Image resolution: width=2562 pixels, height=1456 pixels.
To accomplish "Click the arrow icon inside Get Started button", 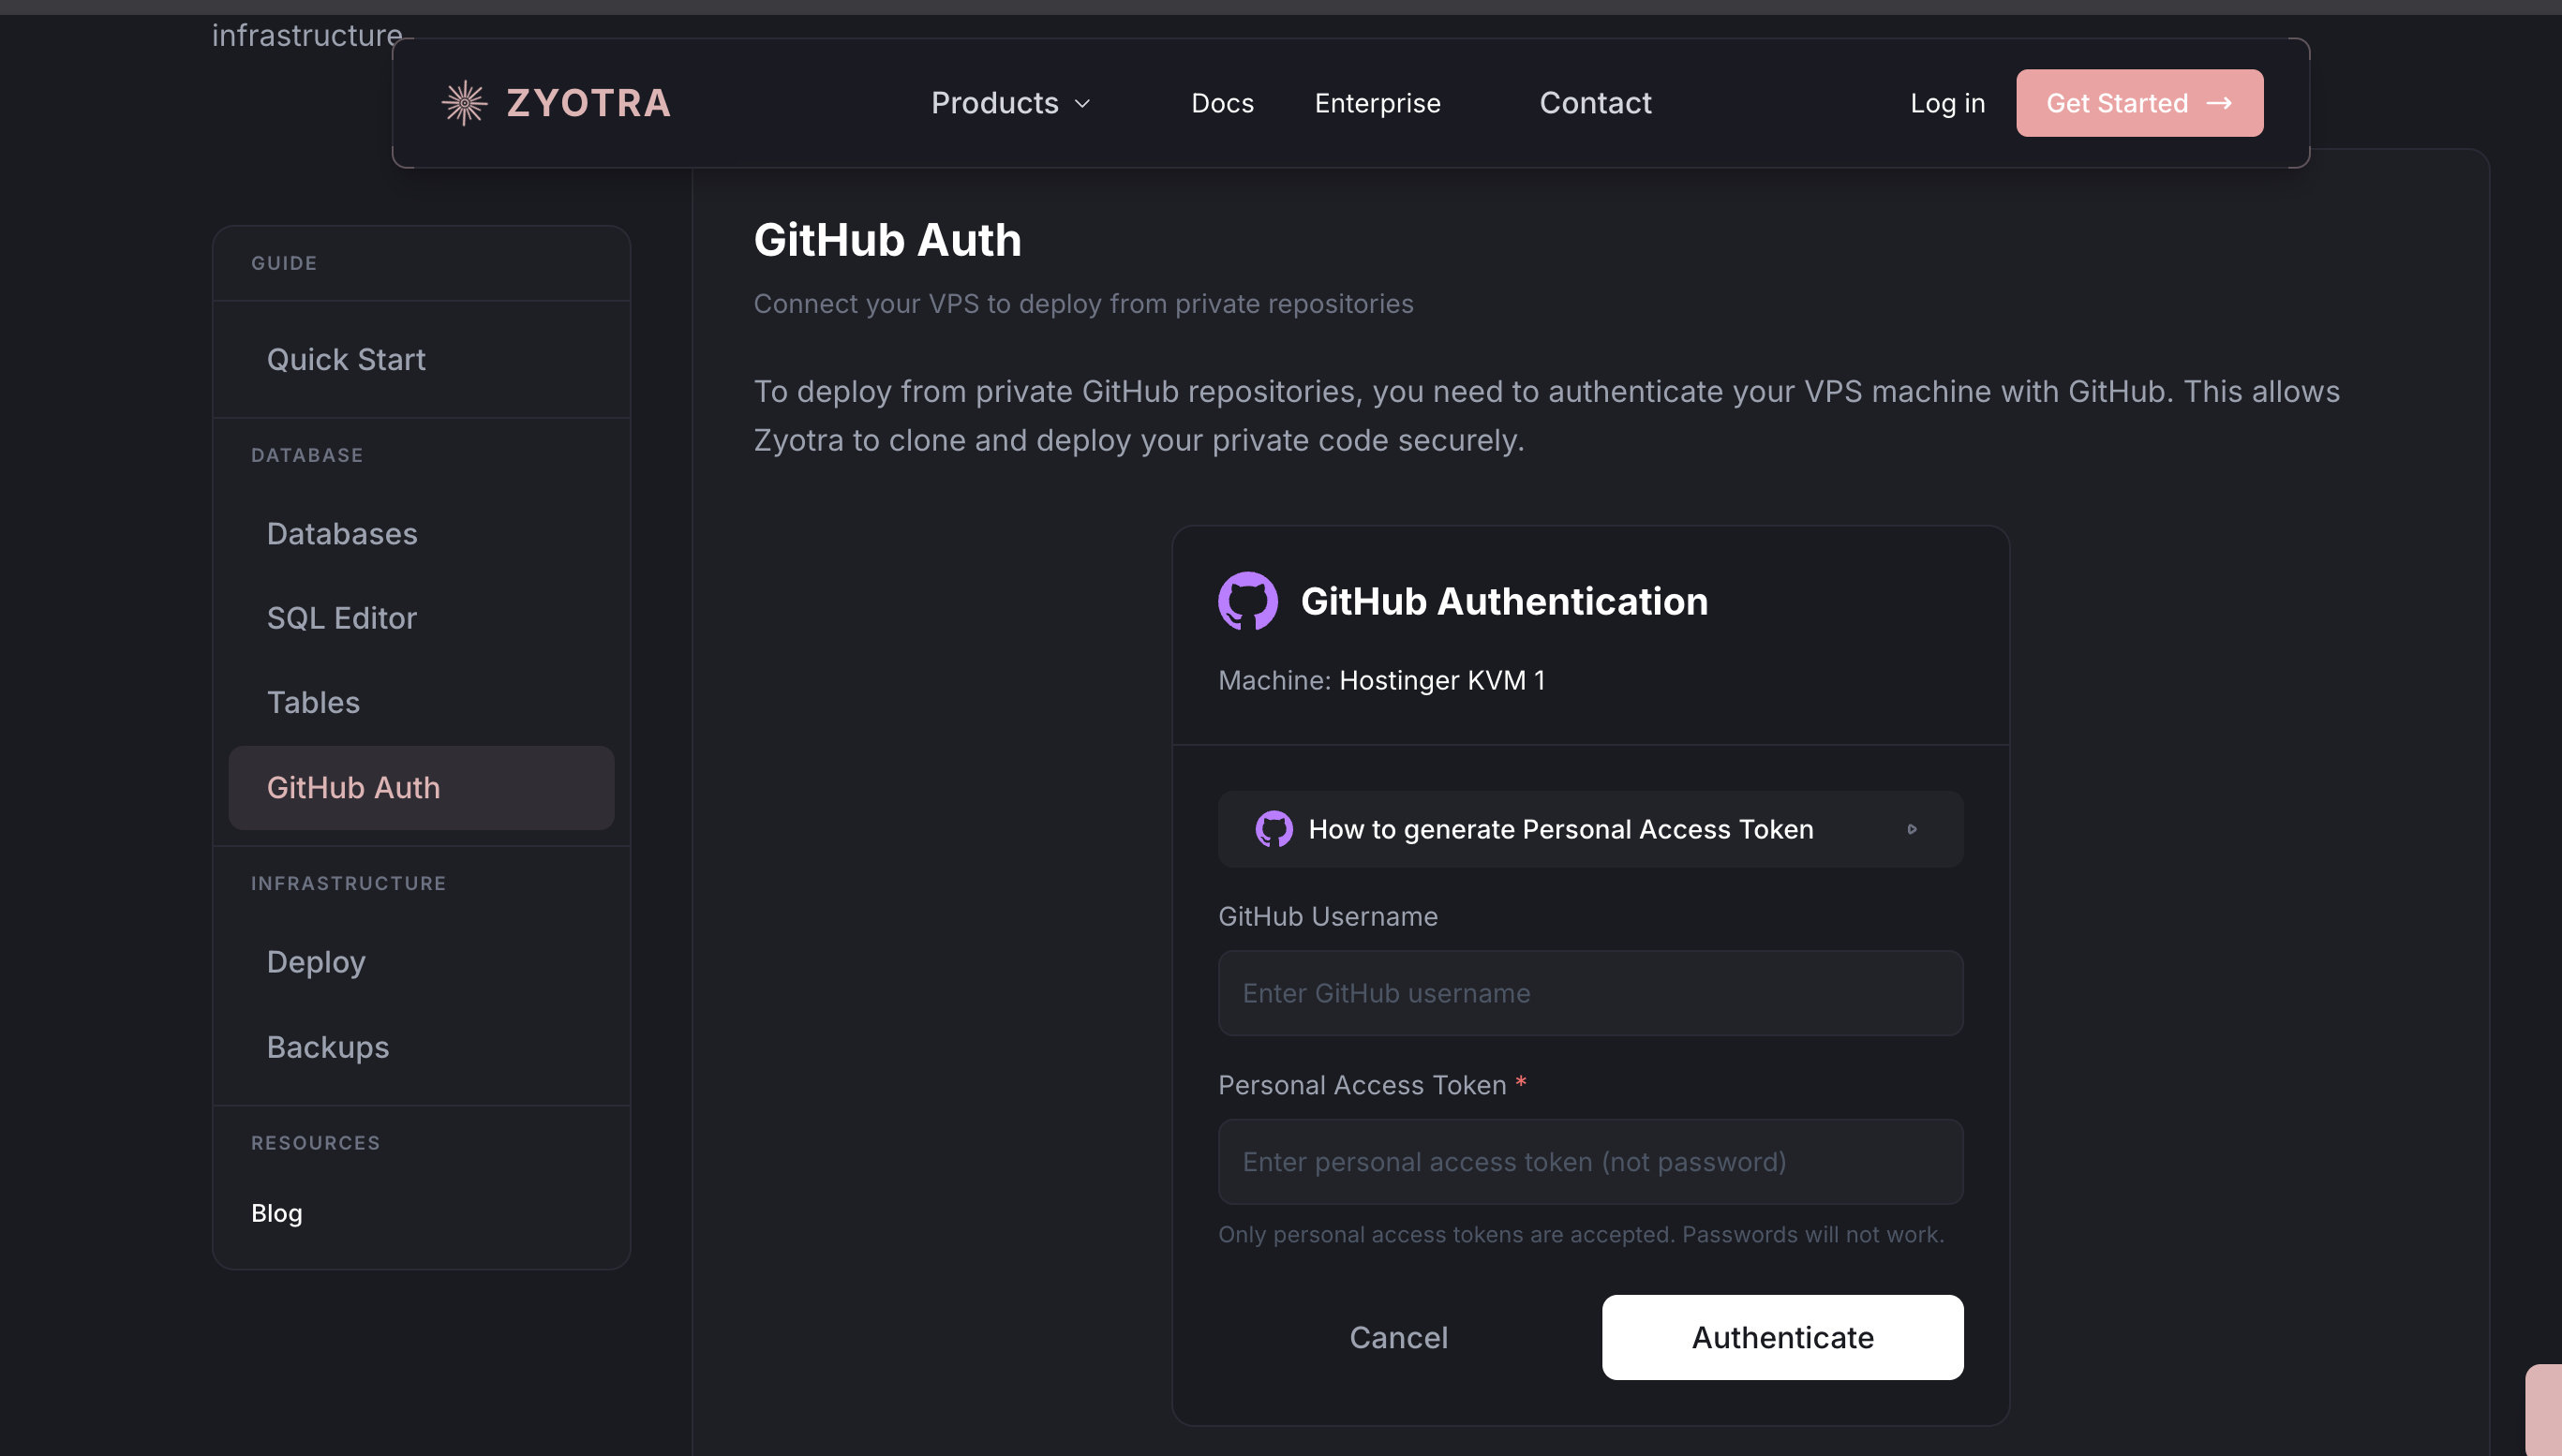I will click(x=2222, y=103).
